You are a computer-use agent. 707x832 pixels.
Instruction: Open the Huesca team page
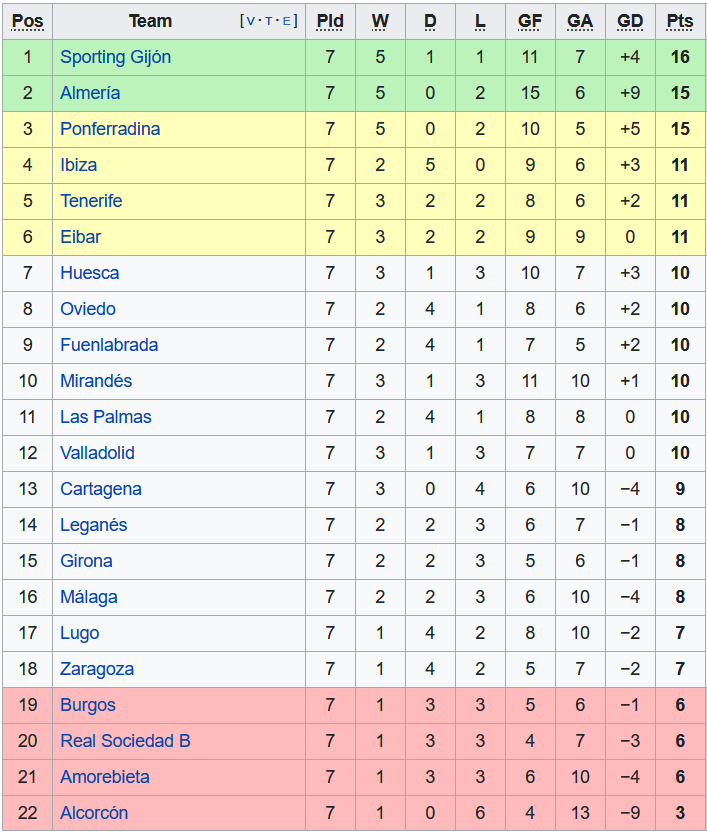89,273
